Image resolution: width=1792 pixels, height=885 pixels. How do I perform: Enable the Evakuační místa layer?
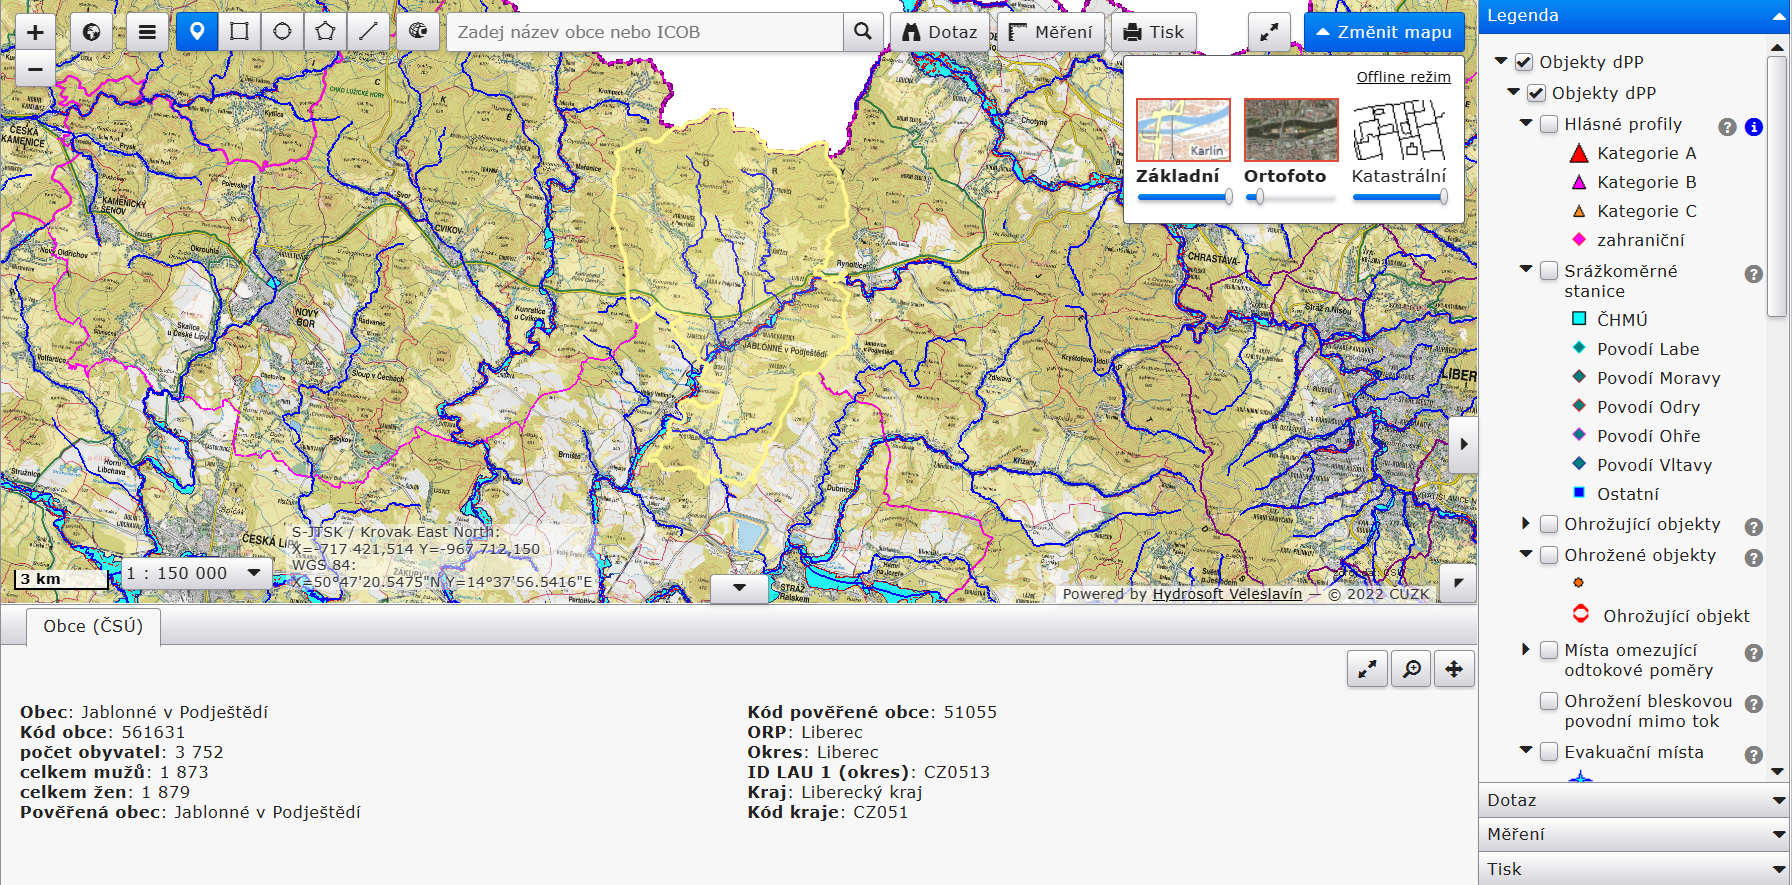click(1549, 752)
